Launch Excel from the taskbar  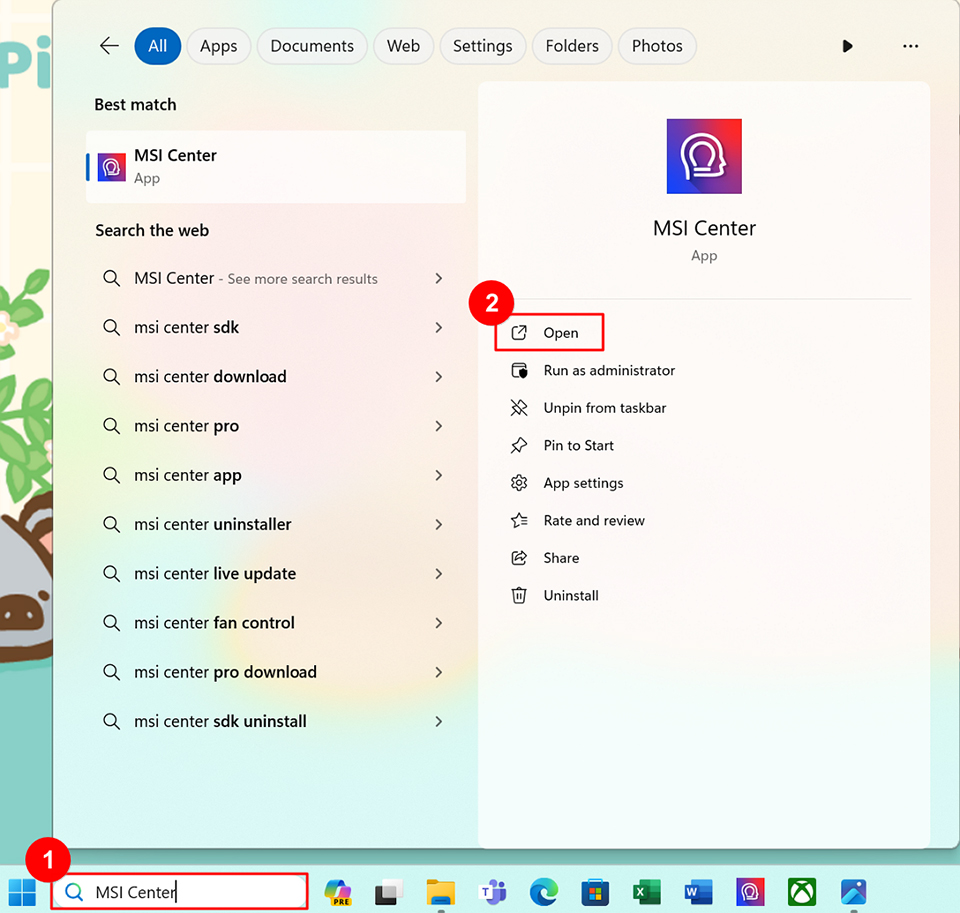point(647,892)
